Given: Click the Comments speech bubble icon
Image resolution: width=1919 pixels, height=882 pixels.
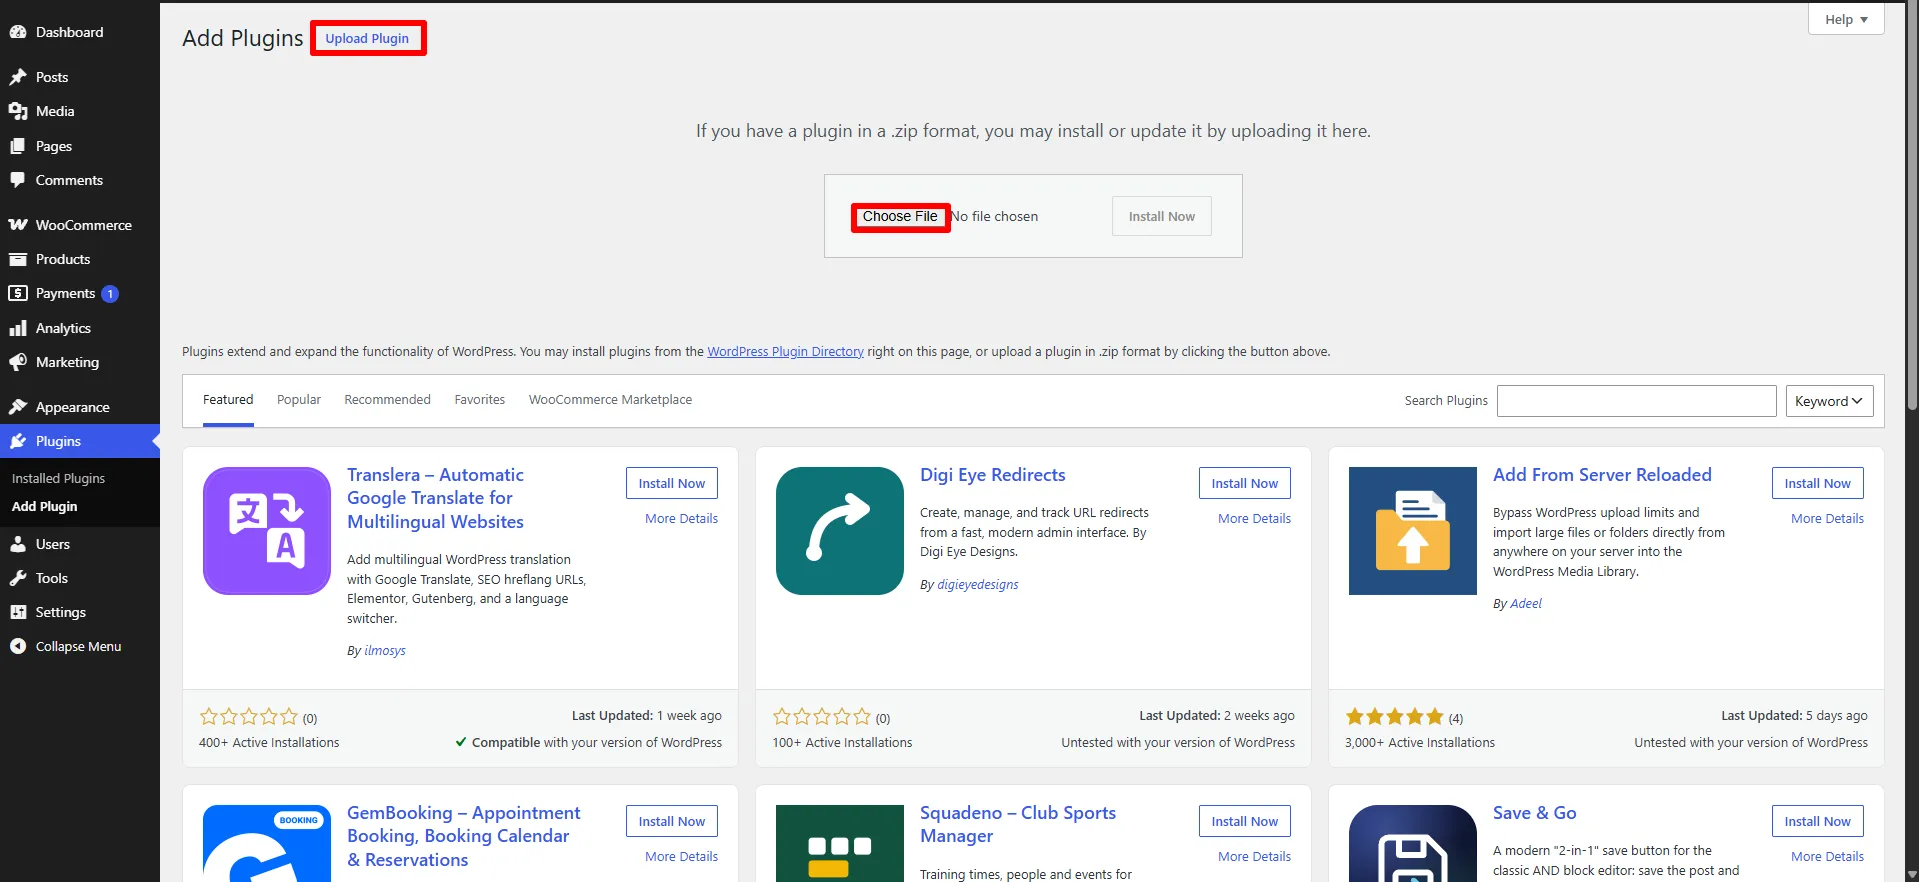Looking at the screenshot, I should pyautogui.click(x=18, y=180).
